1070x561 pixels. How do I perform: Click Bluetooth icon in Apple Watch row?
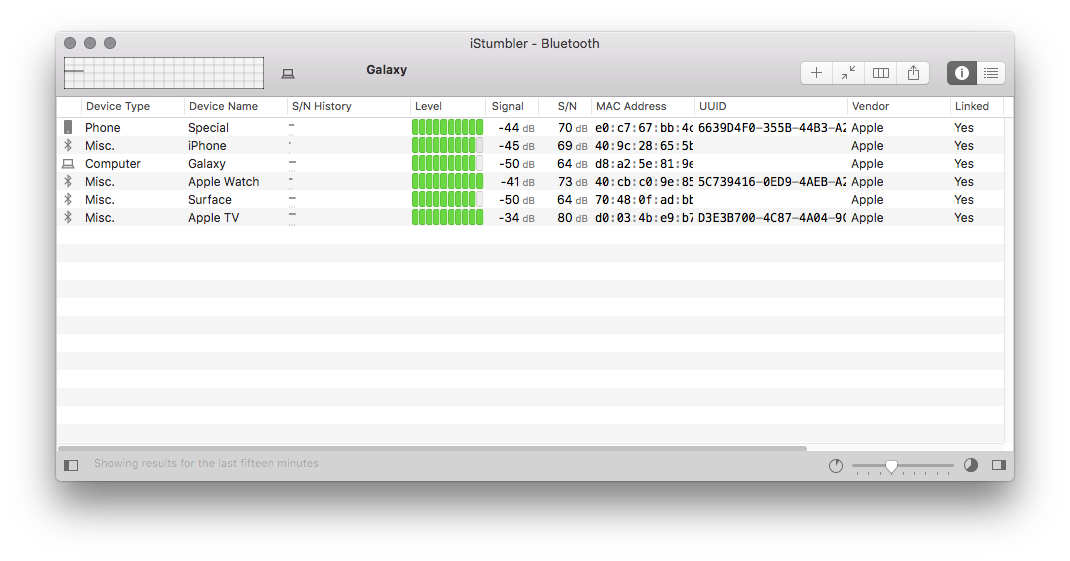[68, 182]
